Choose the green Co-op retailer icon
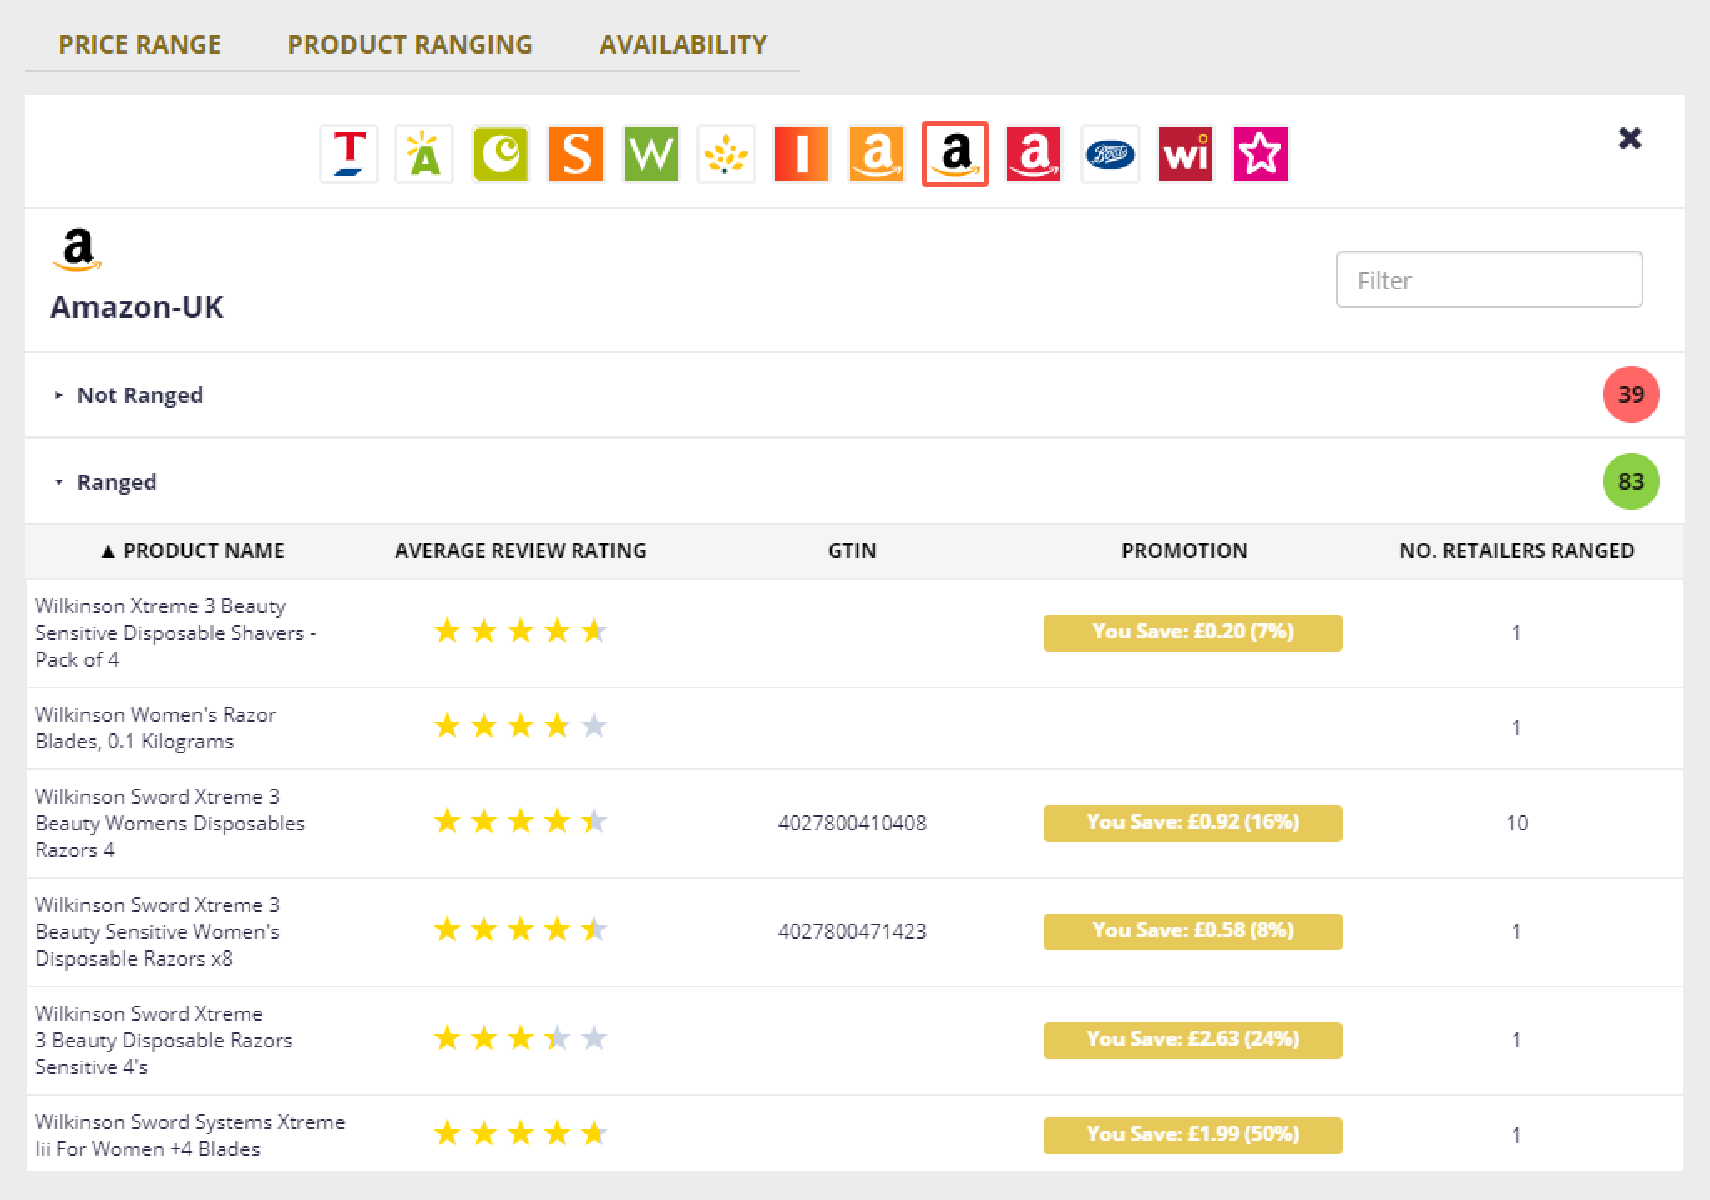This screenshot has width=1710, height=1200. (500, 154)
